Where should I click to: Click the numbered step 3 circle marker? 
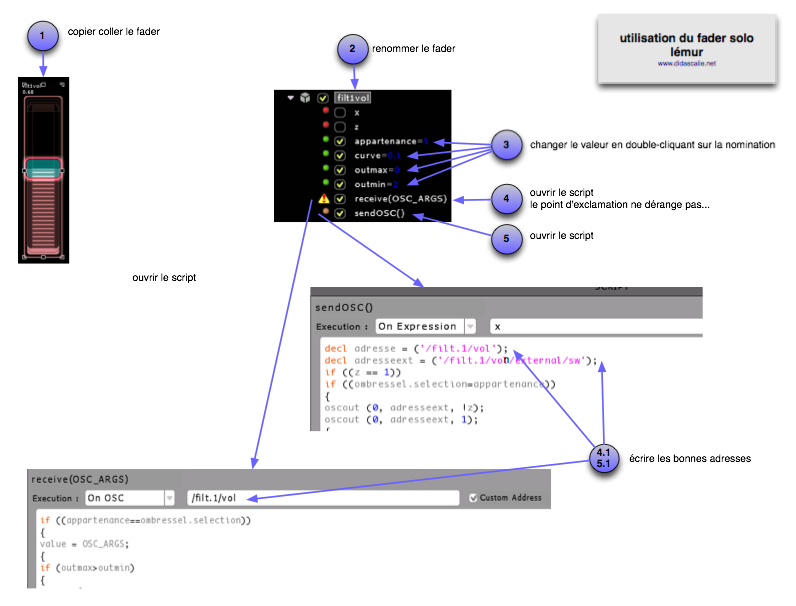[x=507, y=146]
